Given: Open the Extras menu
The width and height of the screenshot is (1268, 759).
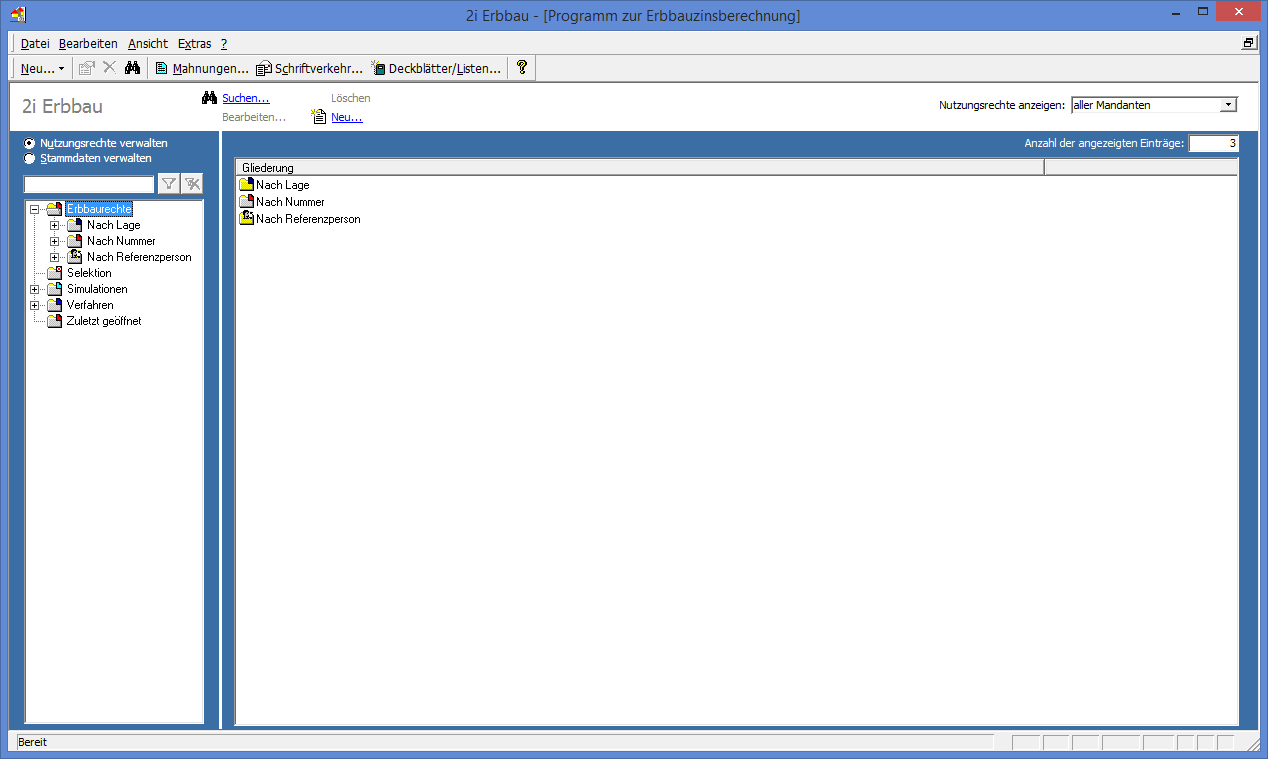Looking at the screenshot, I should click(194, 44).
